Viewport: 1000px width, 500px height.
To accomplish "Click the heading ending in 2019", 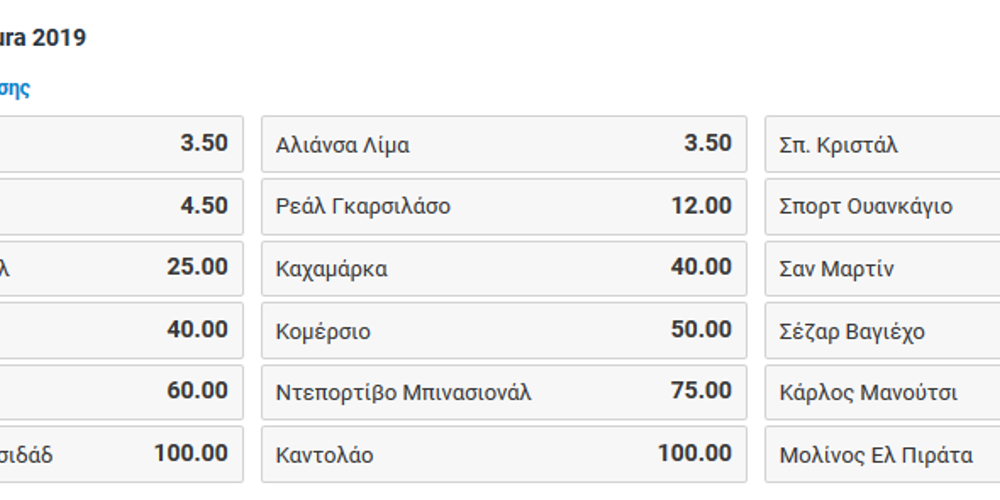I will (x=43, y=38).
